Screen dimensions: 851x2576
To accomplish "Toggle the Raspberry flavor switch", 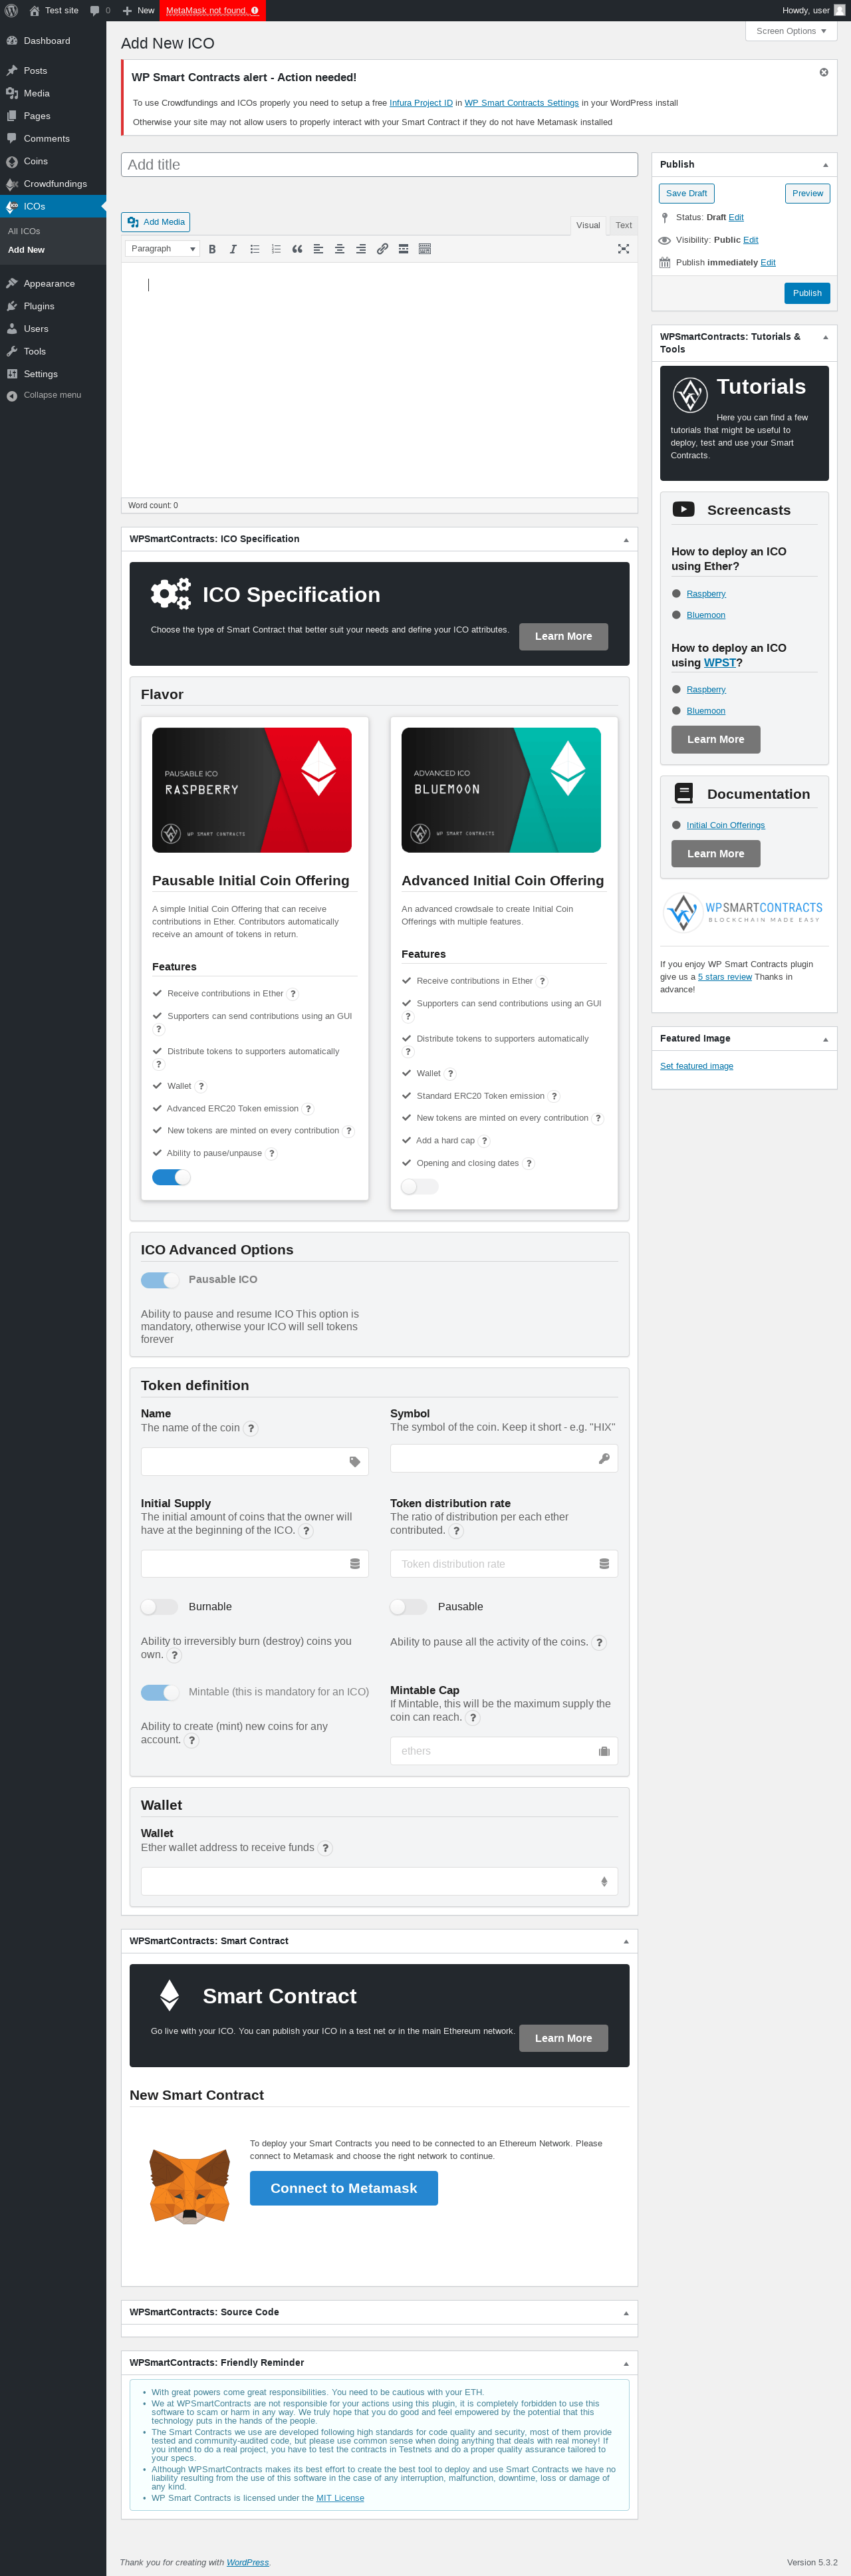I will point(171,1177).
